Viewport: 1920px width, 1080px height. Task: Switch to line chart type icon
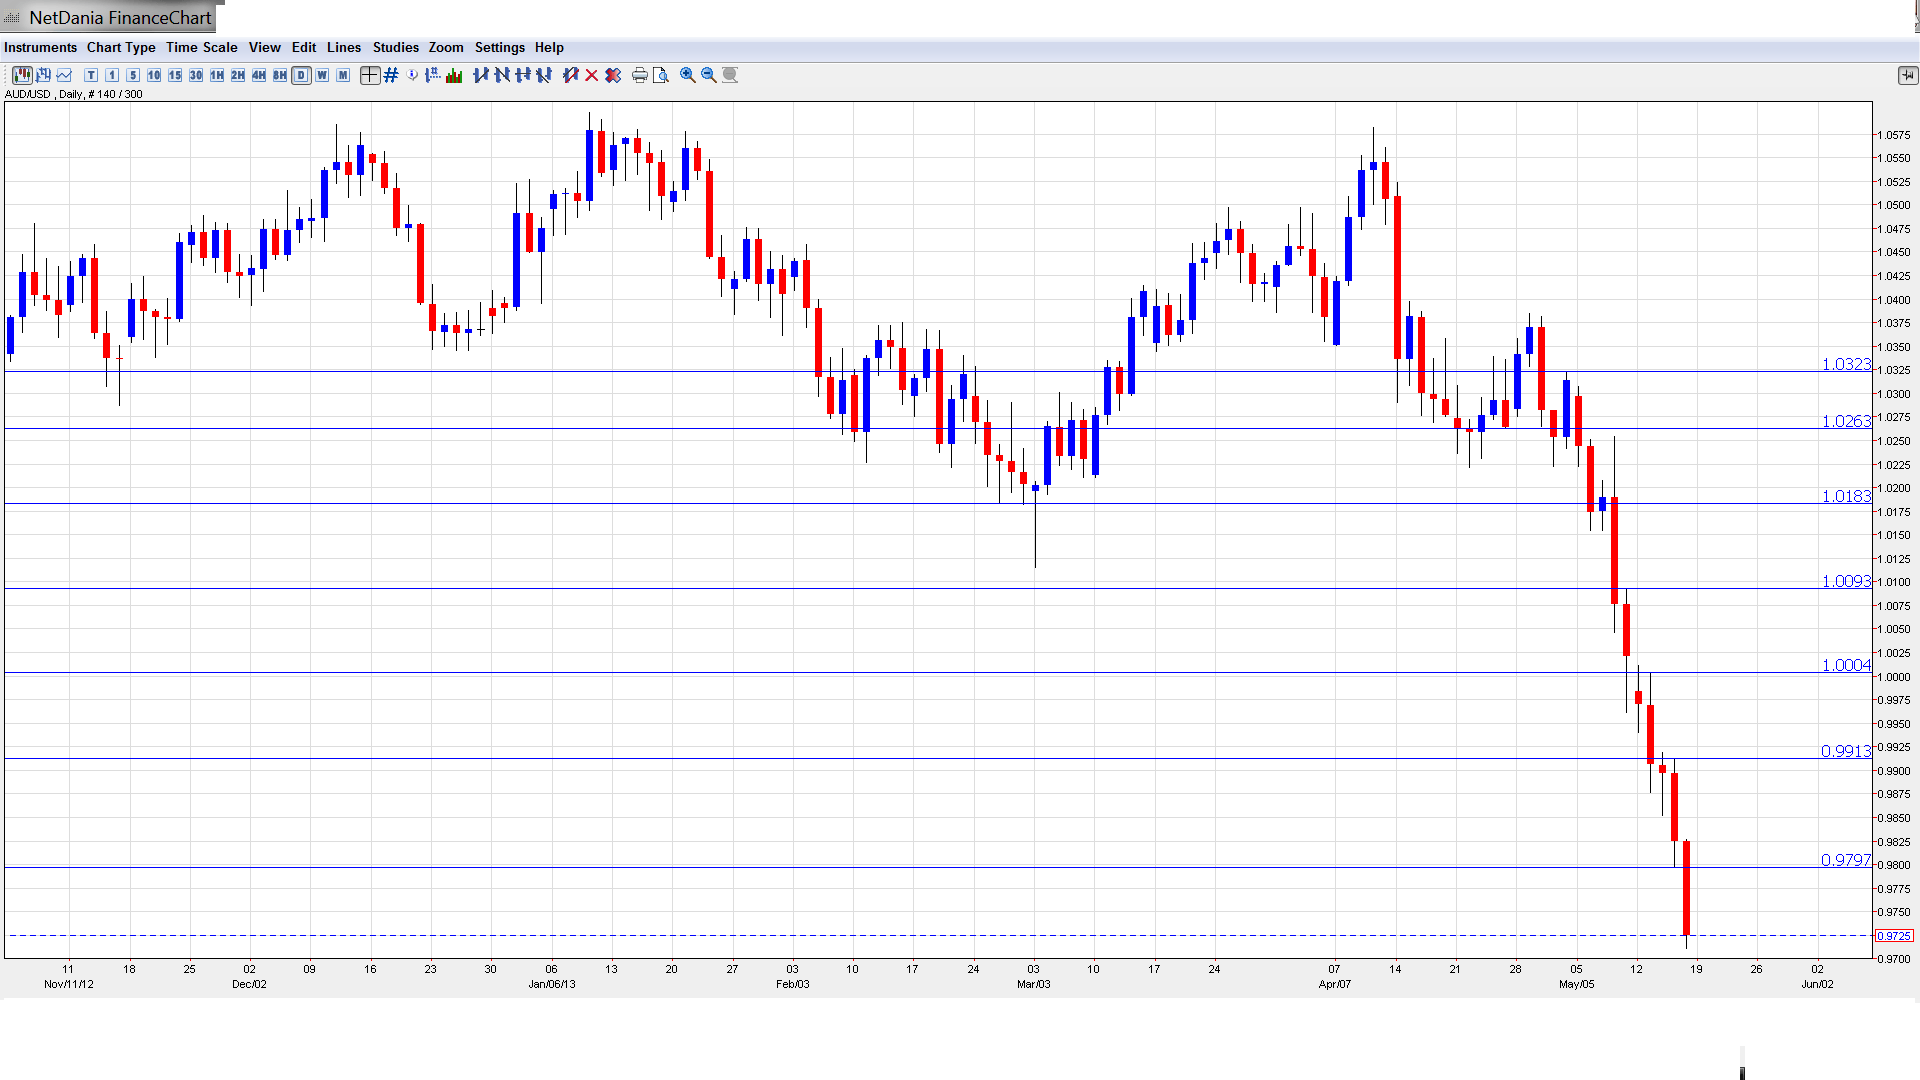[65, 75]
